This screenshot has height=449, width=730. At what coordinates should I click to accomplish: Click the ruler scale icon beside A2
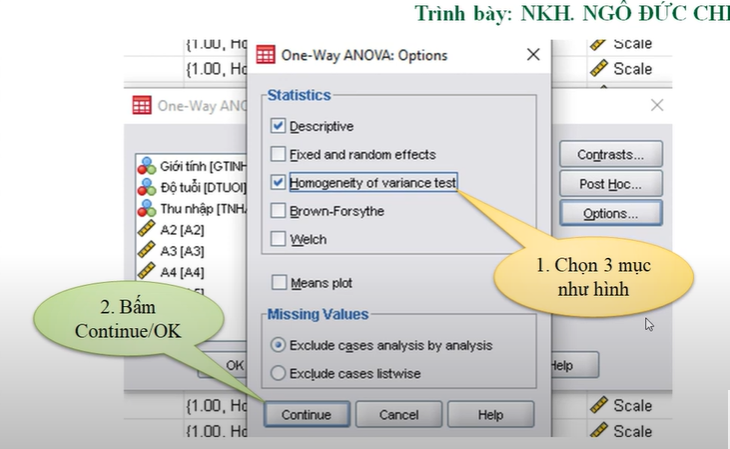146,230
